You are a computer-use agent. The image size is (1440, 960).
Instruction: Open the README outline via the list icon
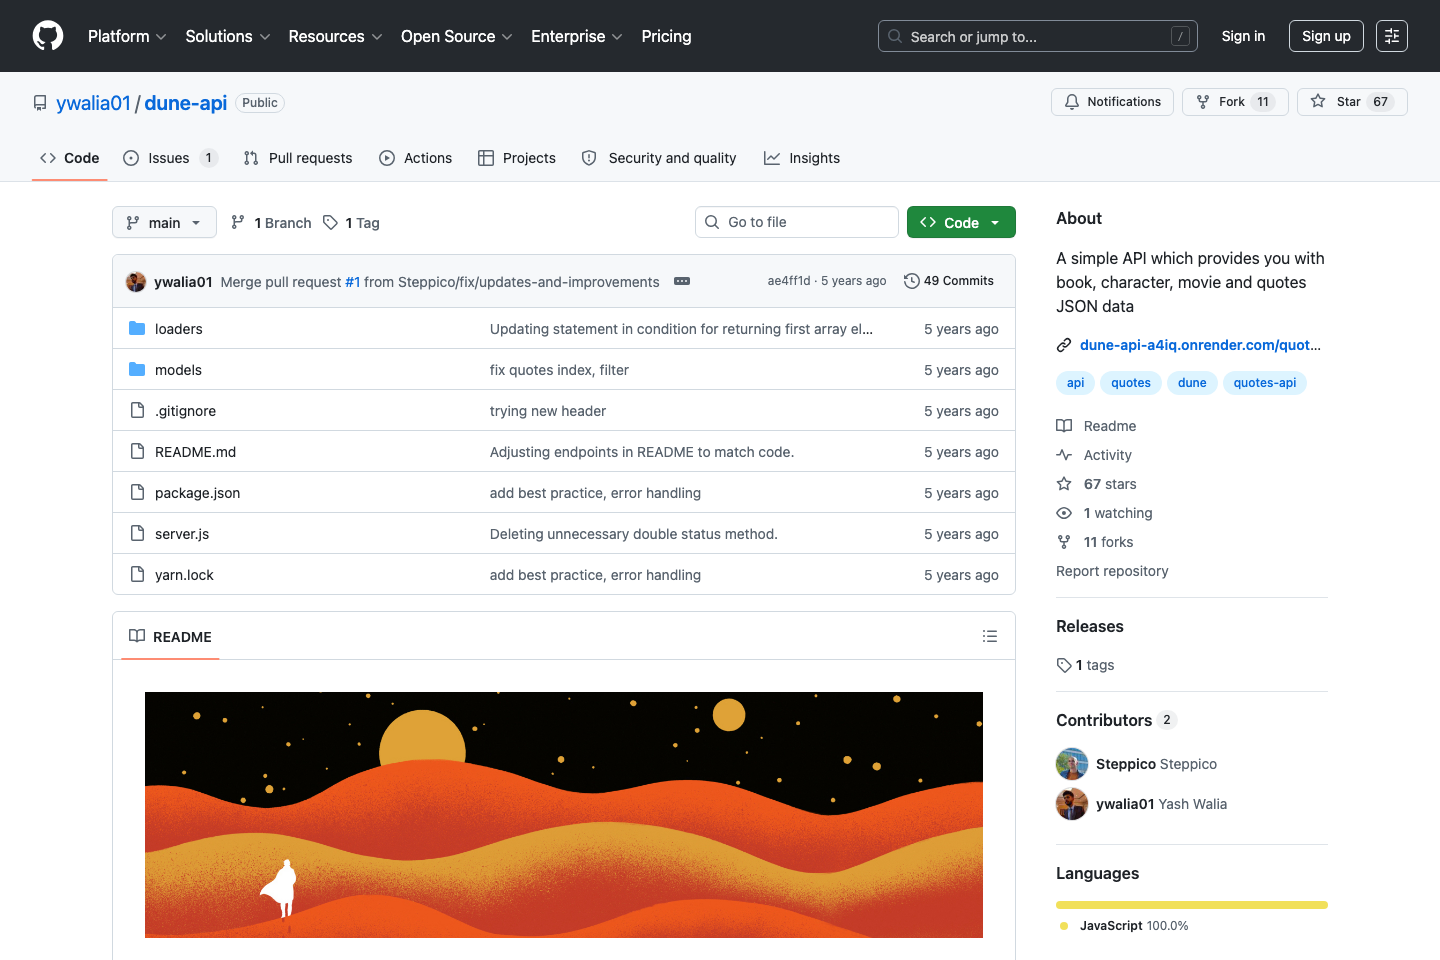coord(990,636)
